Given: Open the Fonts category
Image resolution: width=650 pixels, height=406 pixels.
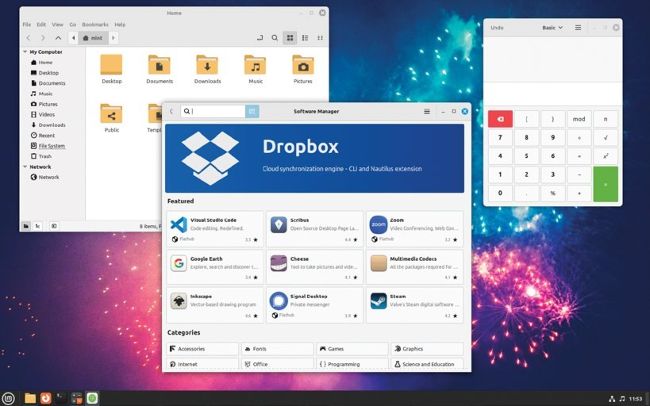Looking at the screenshot, I should click(x=277, y=349).
